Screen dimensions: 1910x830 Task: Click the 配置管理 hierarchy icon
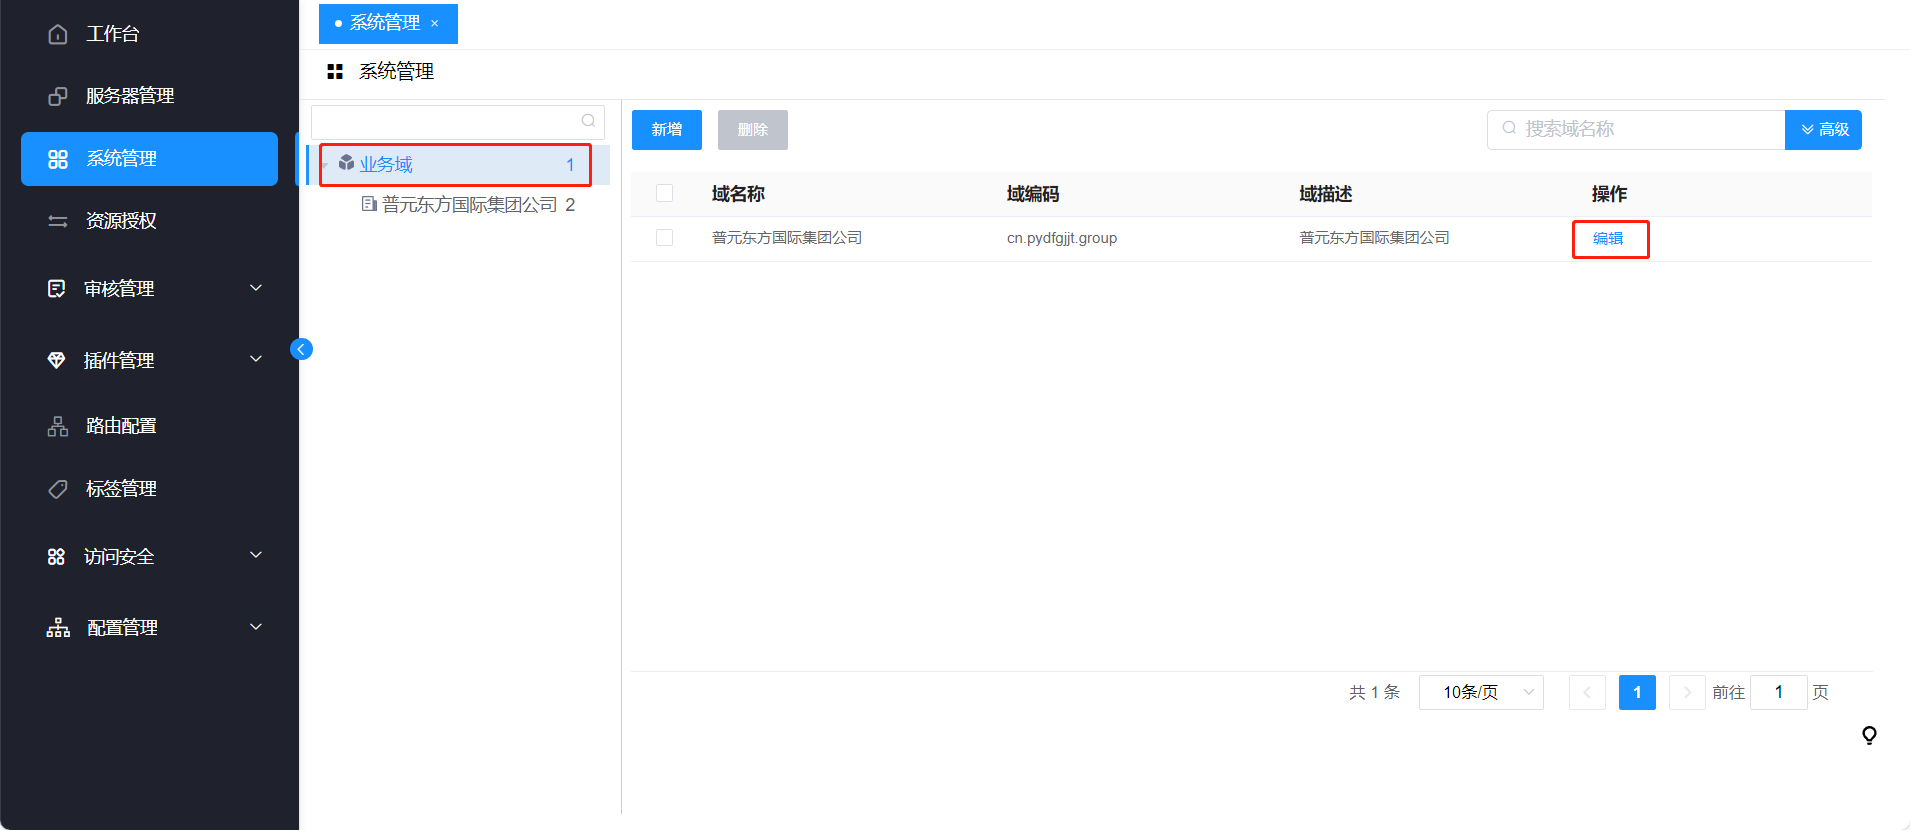(x=58, y=628)
